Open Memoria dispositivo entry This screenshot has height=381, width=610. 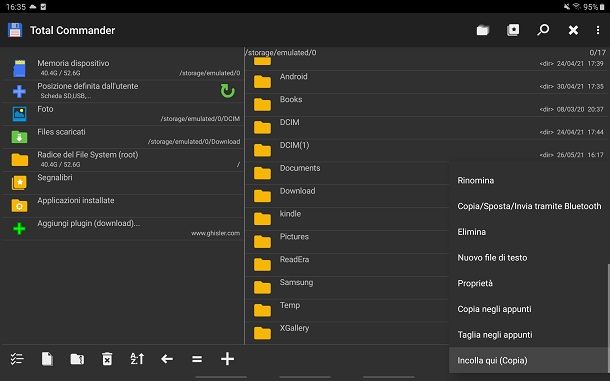[122, 68]
